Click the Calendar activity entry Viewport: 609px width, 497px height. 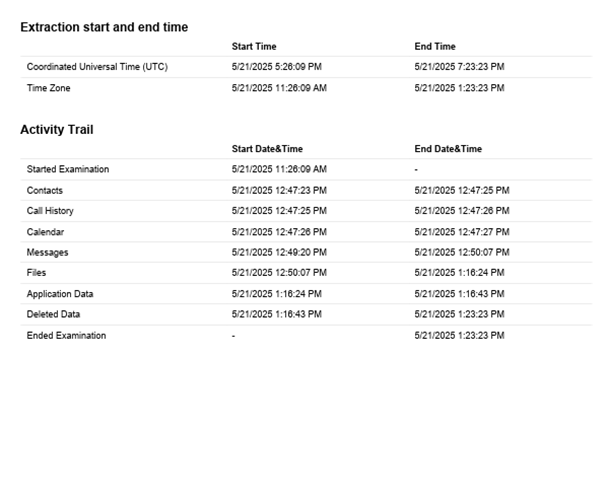coord(44,232)
